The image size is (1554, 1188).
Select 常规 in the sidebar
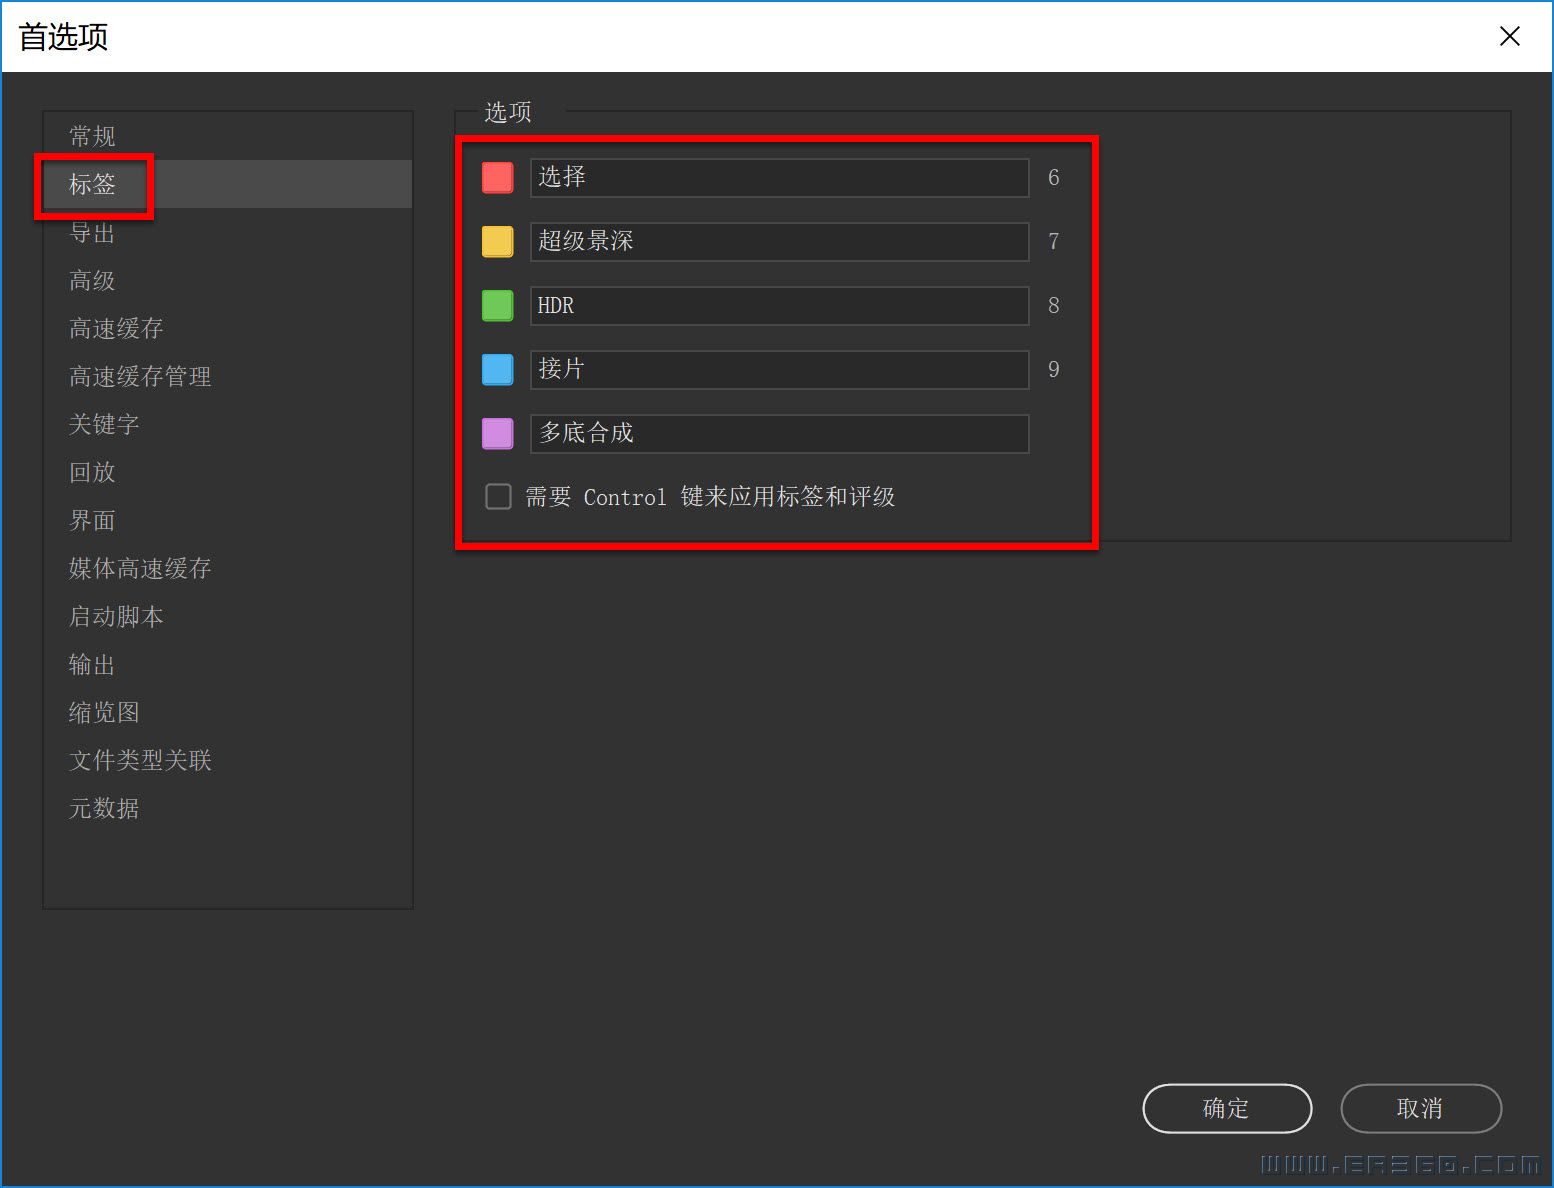coord(91,135)
